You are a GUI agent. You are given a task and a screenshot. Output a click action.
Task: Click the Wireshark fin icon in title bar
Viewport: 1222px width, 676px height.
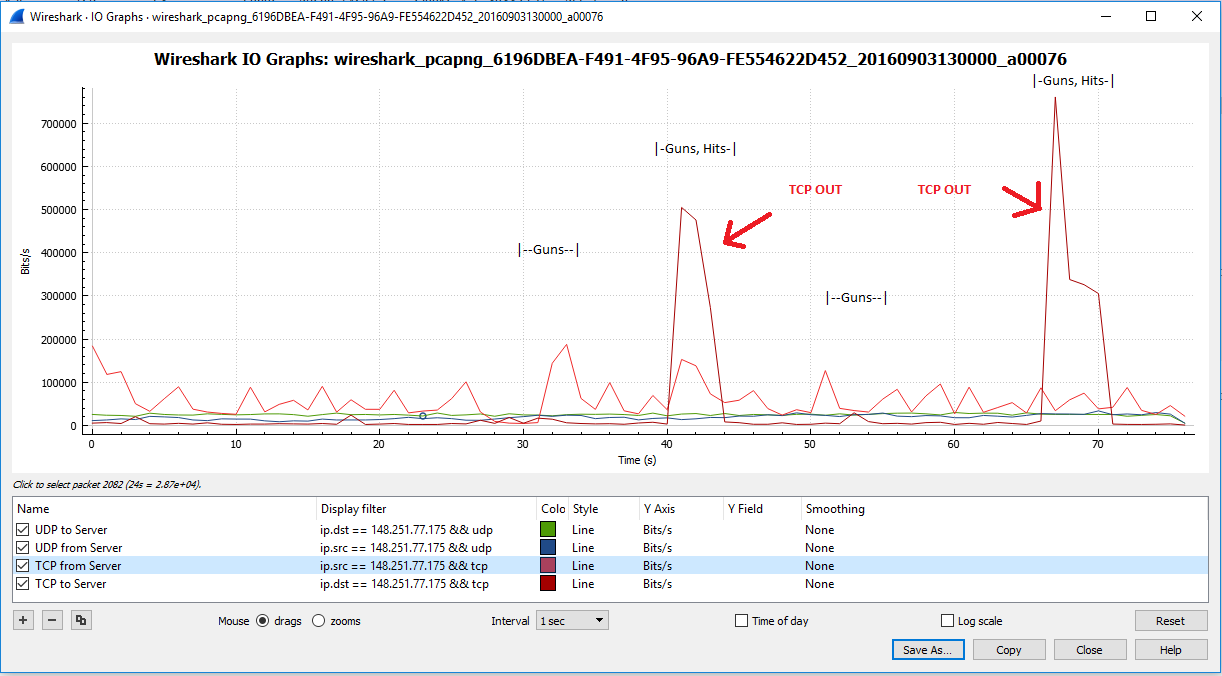click(16, 17)
